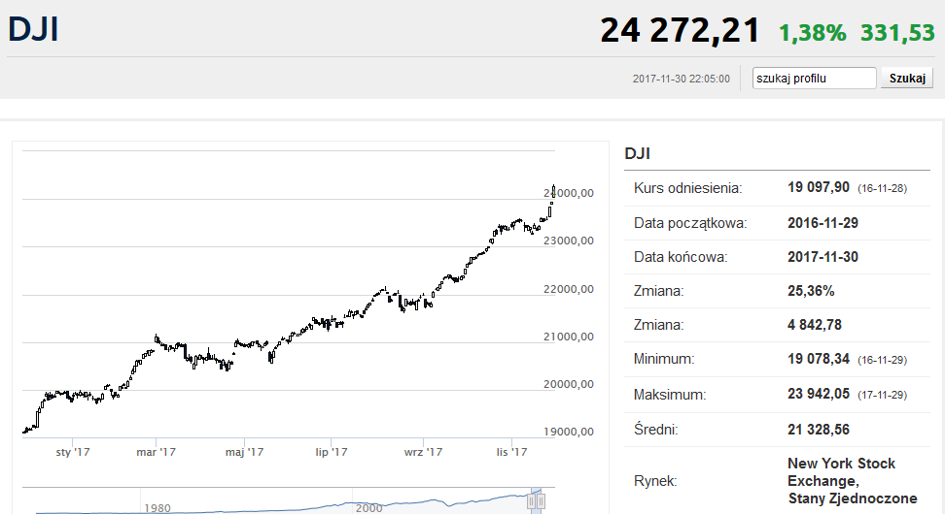Select the 'maj '17' axis label
Image resolution: width=945 pixels, height=514 pixels.
[x=244, y=452]
